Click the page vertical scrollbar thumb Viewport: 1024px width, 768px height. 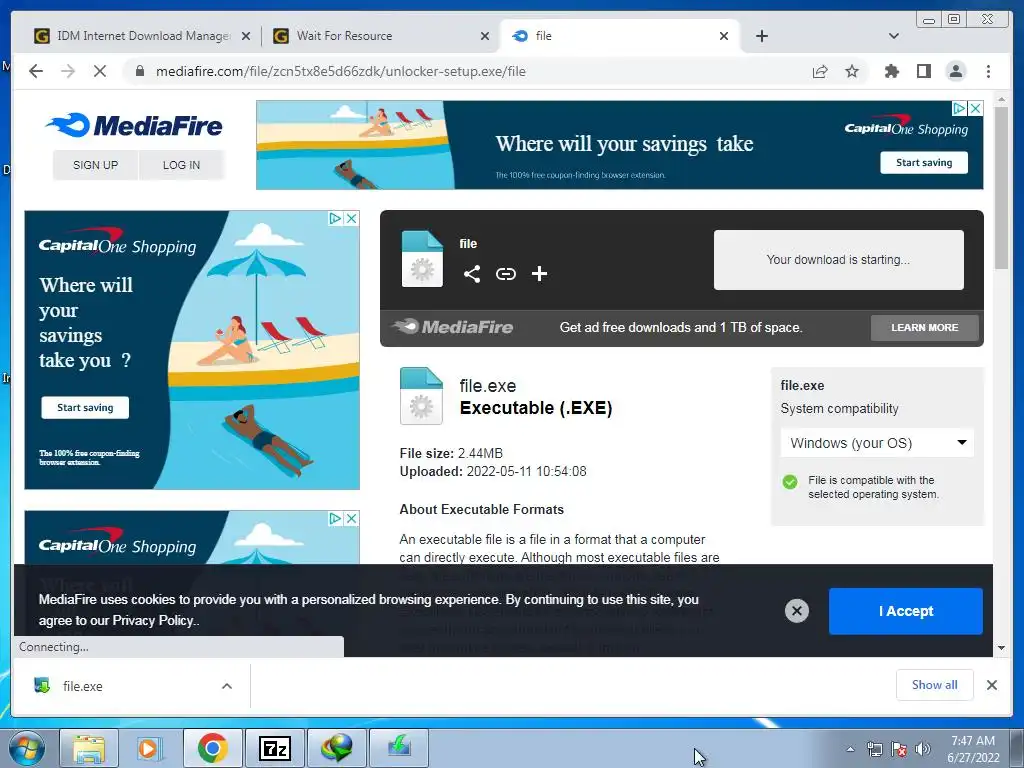[x=1002, y=188]
